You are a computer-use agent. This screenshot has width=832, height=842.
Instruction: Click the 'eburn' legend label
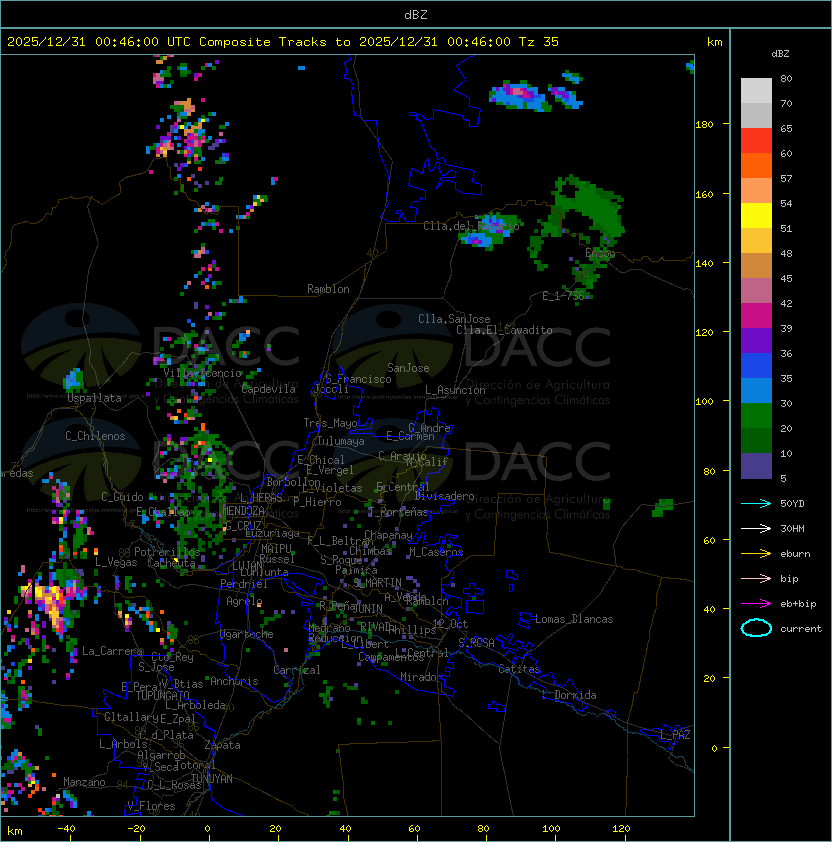point(795,554)
